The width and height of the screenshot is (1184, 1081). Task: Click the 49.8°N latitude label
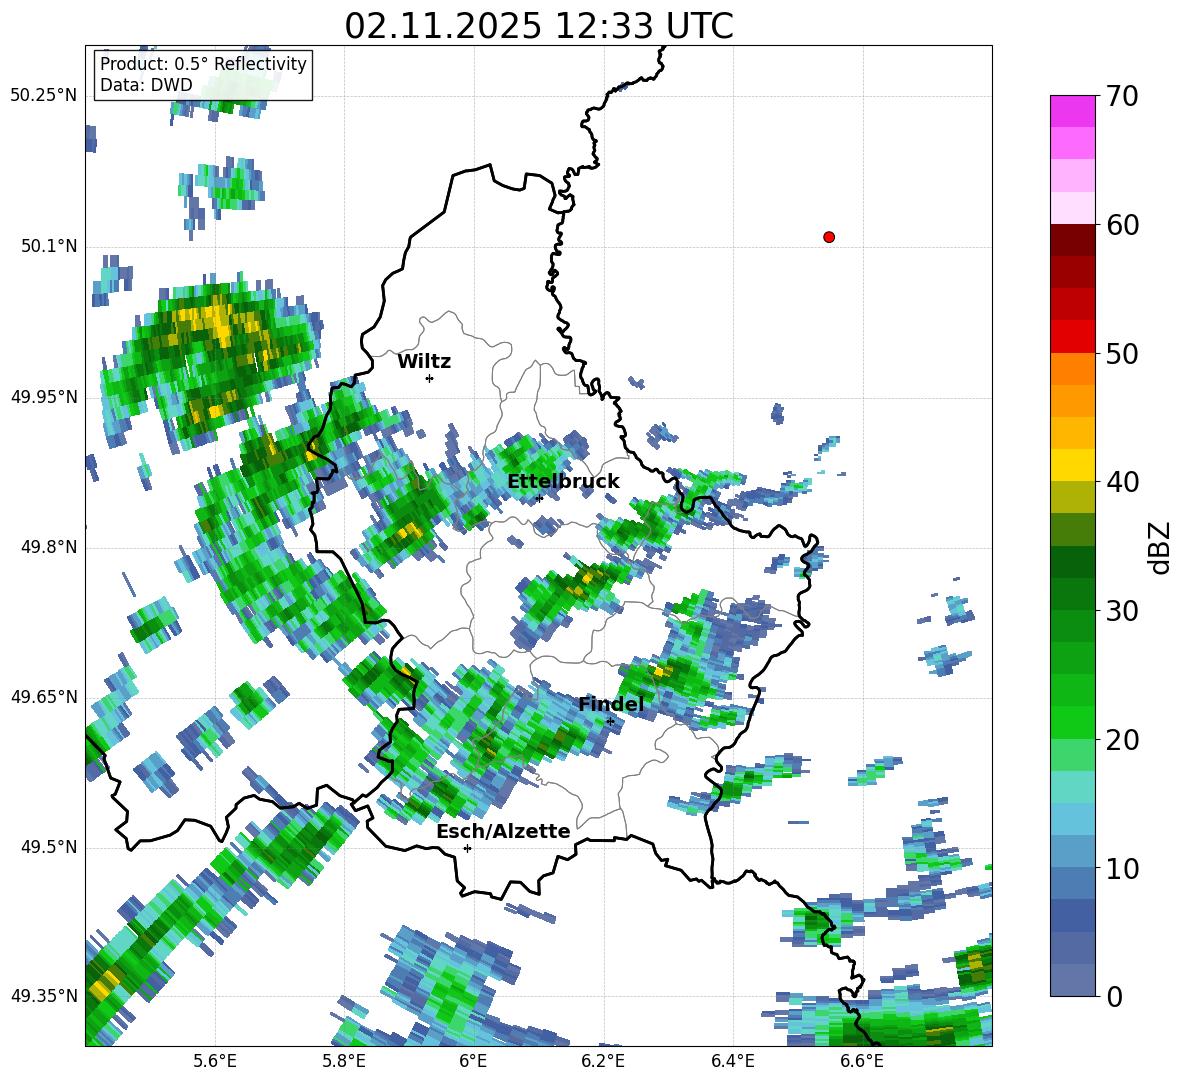click(49, 547)
